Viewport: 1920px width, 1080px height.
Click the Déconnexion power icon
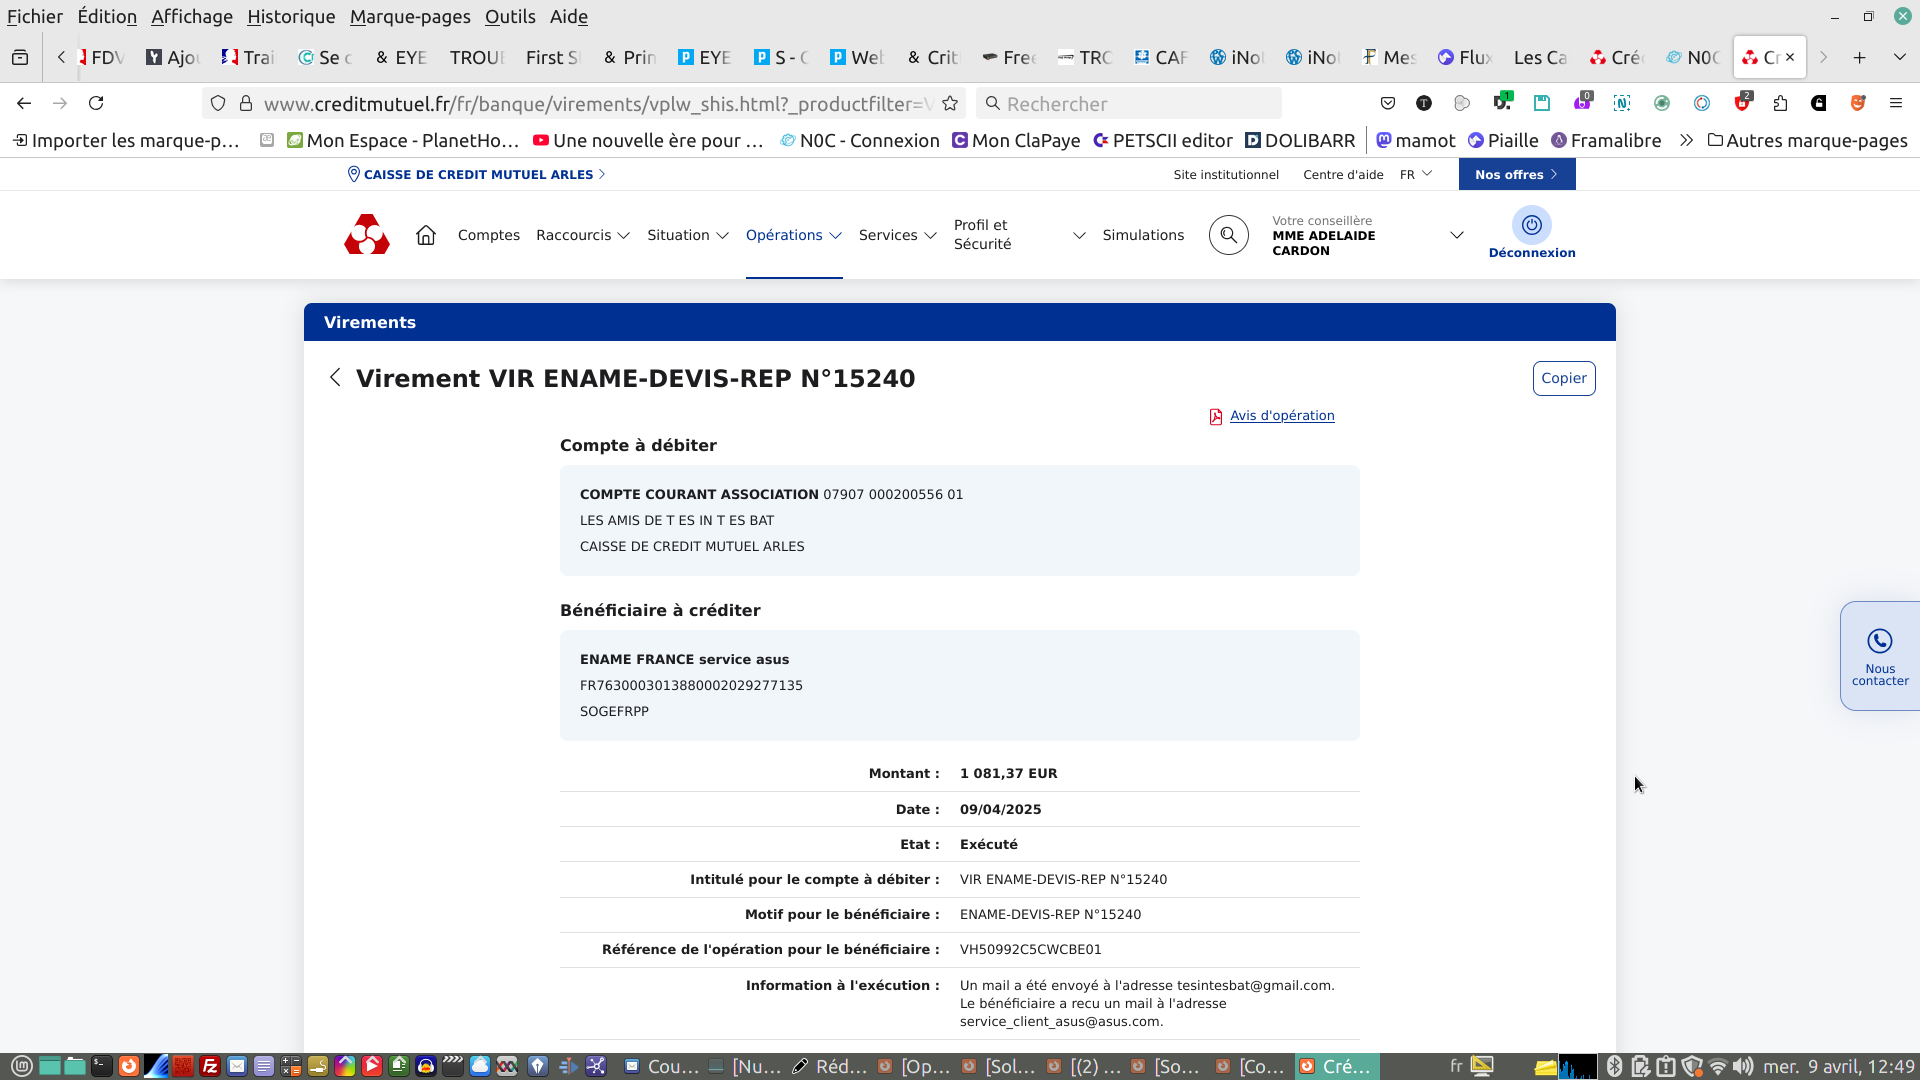point(1531,226)
